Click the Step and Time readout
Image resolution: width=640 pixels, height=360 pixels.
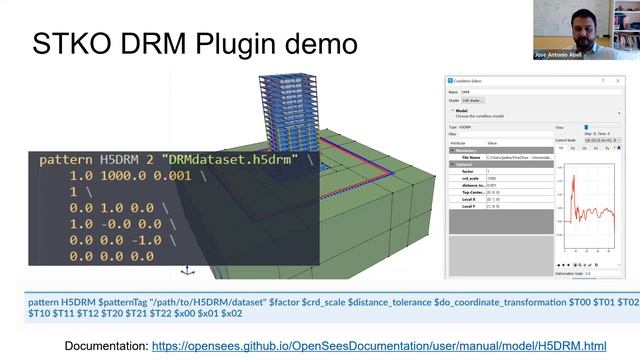[597, 133]
